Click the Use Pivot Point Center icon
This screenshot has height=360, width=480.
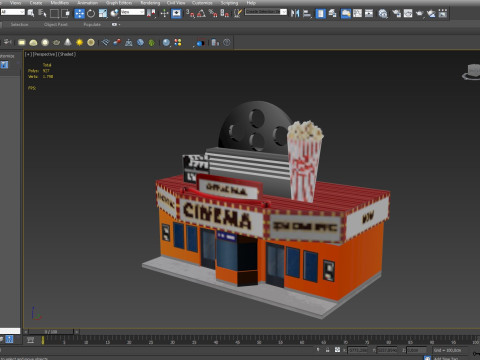point(151,13)
